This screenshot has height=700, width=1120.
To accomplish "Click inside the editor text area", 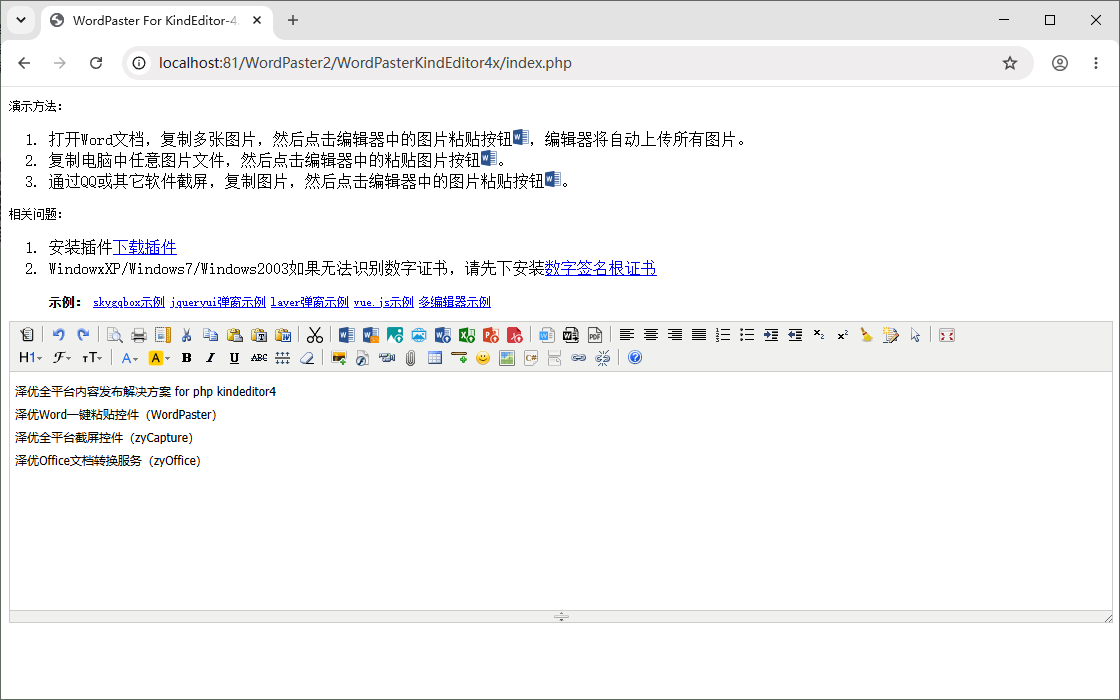I will click(561, 491).
